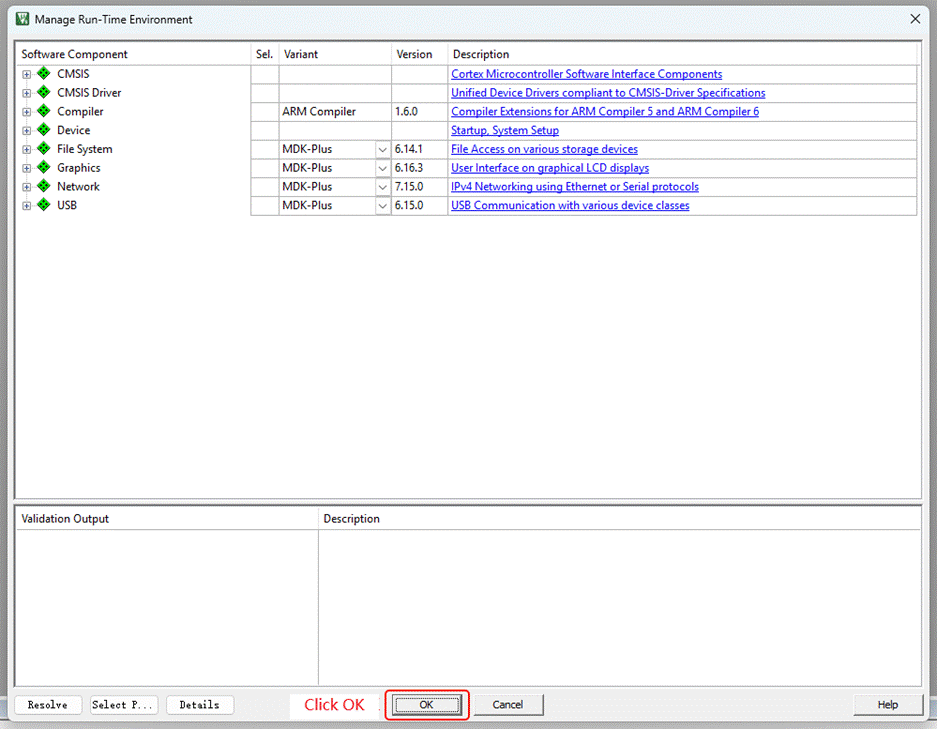Select the Network row label
The width and height of the screenshot is (937, 729).
click(x=78, y=186)
